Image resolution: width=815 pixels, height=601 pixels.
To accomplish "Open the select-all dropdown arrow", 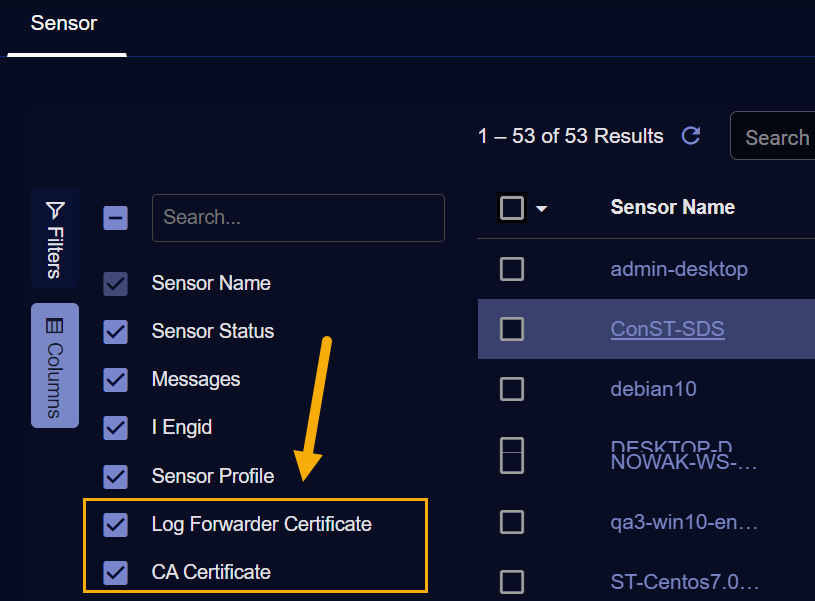I will click(542, 209).
